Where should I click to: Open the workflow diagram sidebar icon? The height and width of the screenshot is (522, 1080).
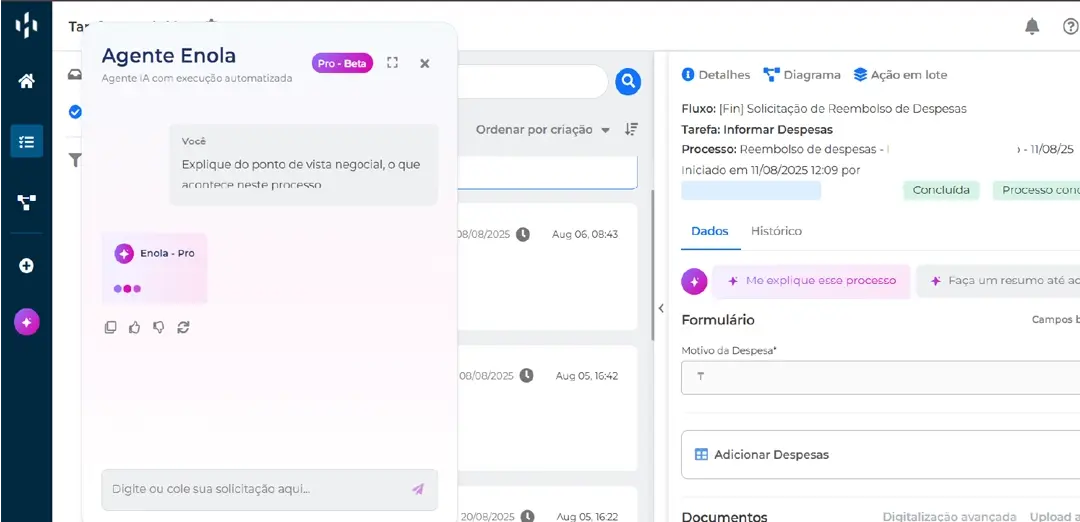(26, 202)
